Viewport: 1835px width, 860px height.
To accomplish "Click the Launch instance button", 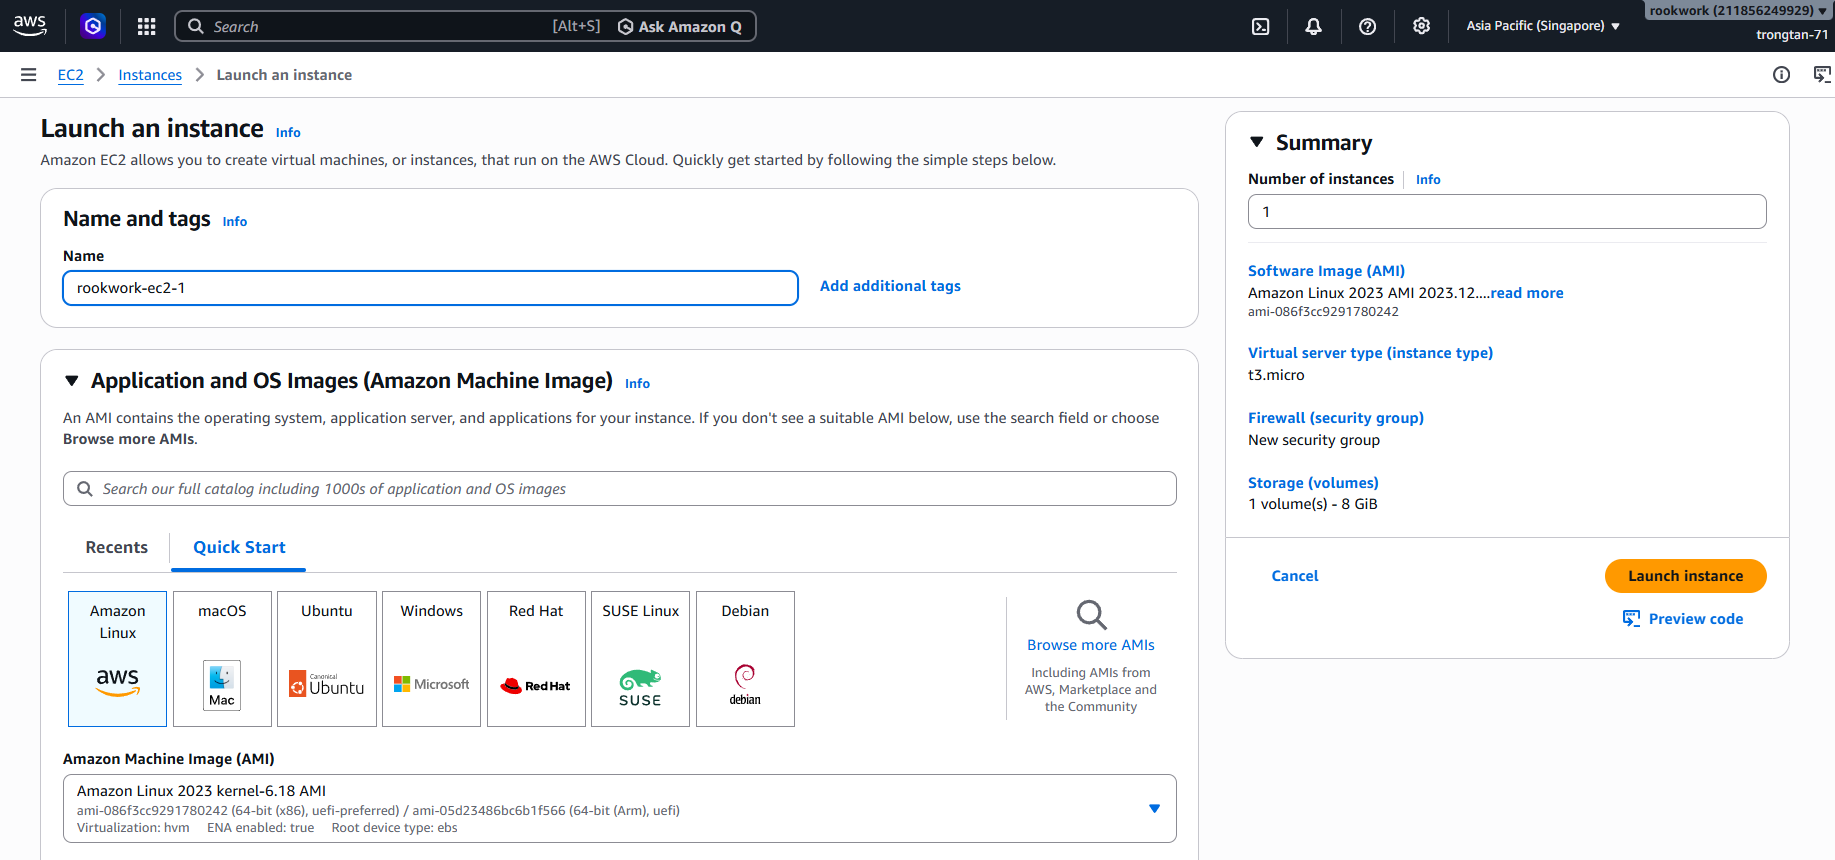I will click(x=1686, y=576).
